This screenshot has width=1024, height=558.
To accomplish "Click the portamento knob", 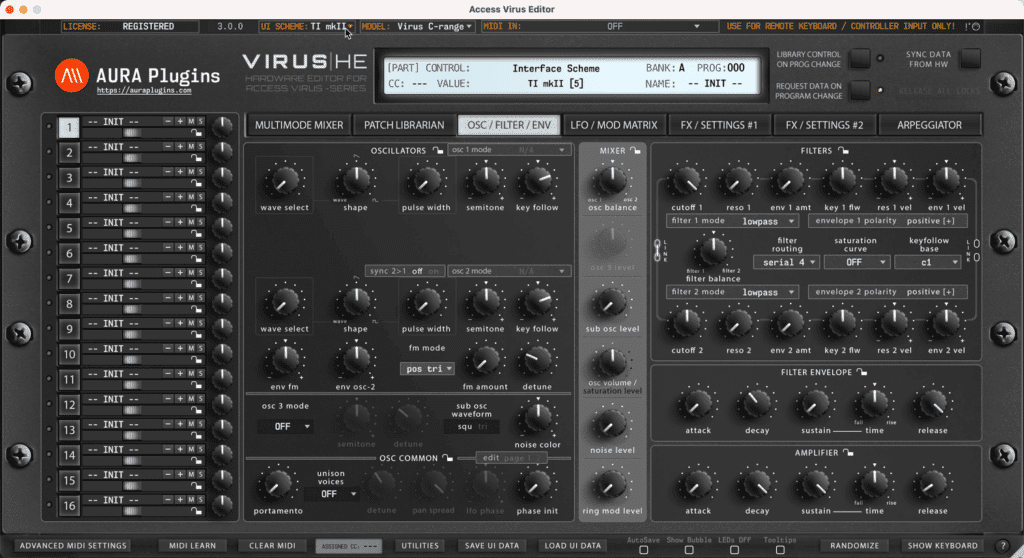I will click(278, 485).
